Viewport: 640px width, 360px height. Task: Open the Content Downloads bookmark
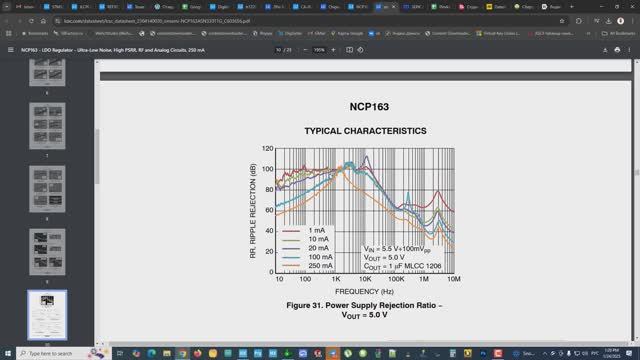tap(447, 33)
